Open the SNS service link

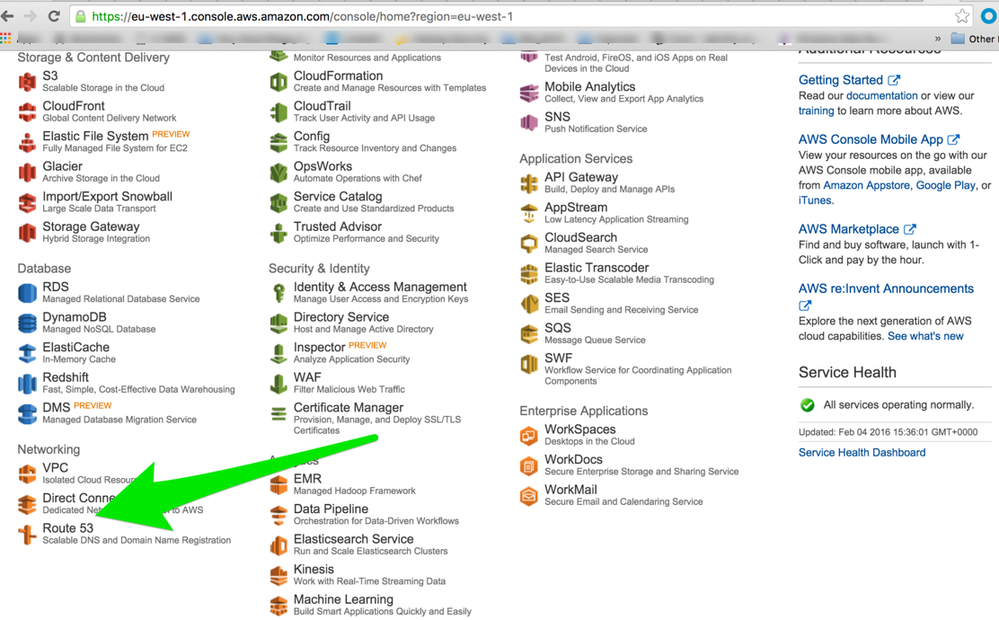point(557,117)
